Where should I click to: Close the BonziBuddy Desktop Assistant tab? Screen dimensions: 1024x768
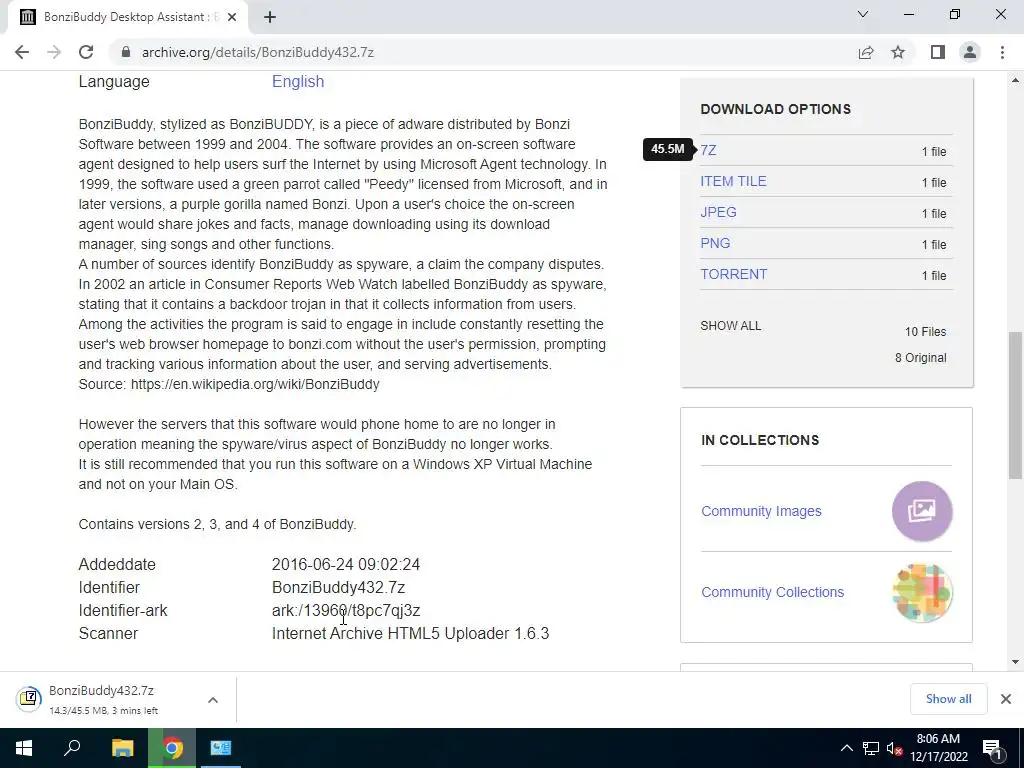pos(232,17)
